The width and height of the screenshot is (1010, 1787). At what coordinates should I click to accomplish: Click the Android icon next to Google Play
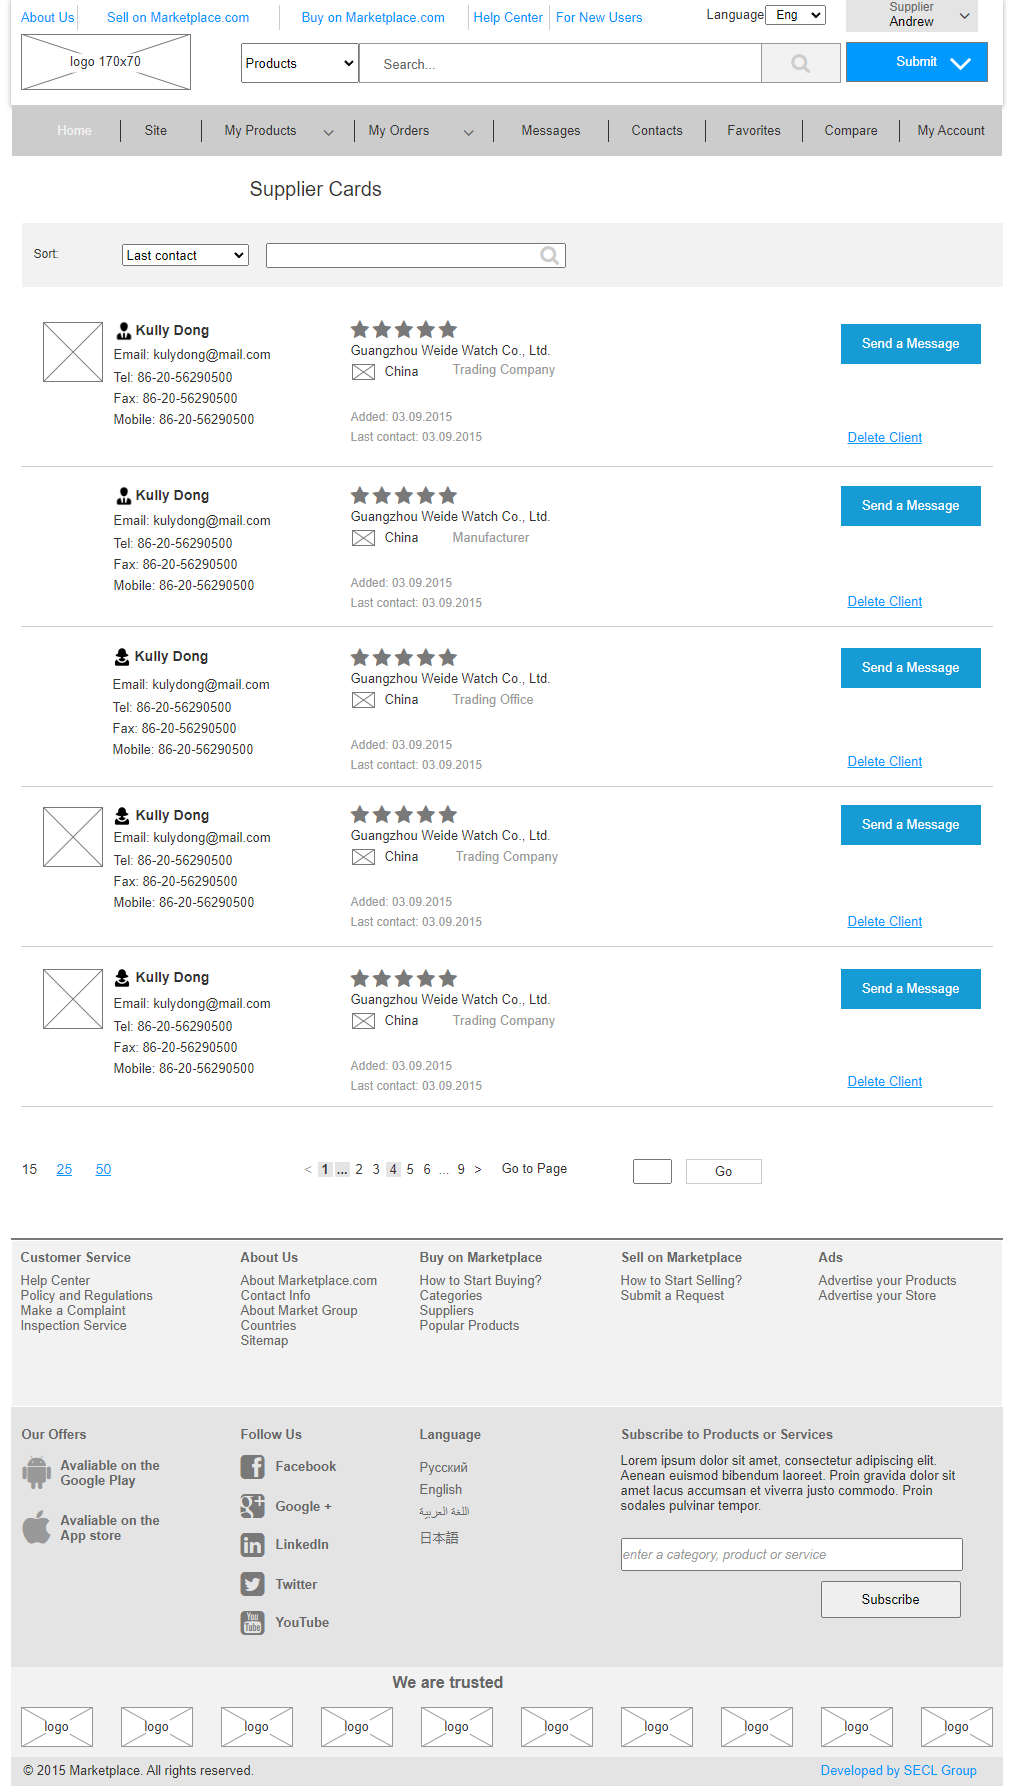pyautogui.click(x=37, y=1473)
